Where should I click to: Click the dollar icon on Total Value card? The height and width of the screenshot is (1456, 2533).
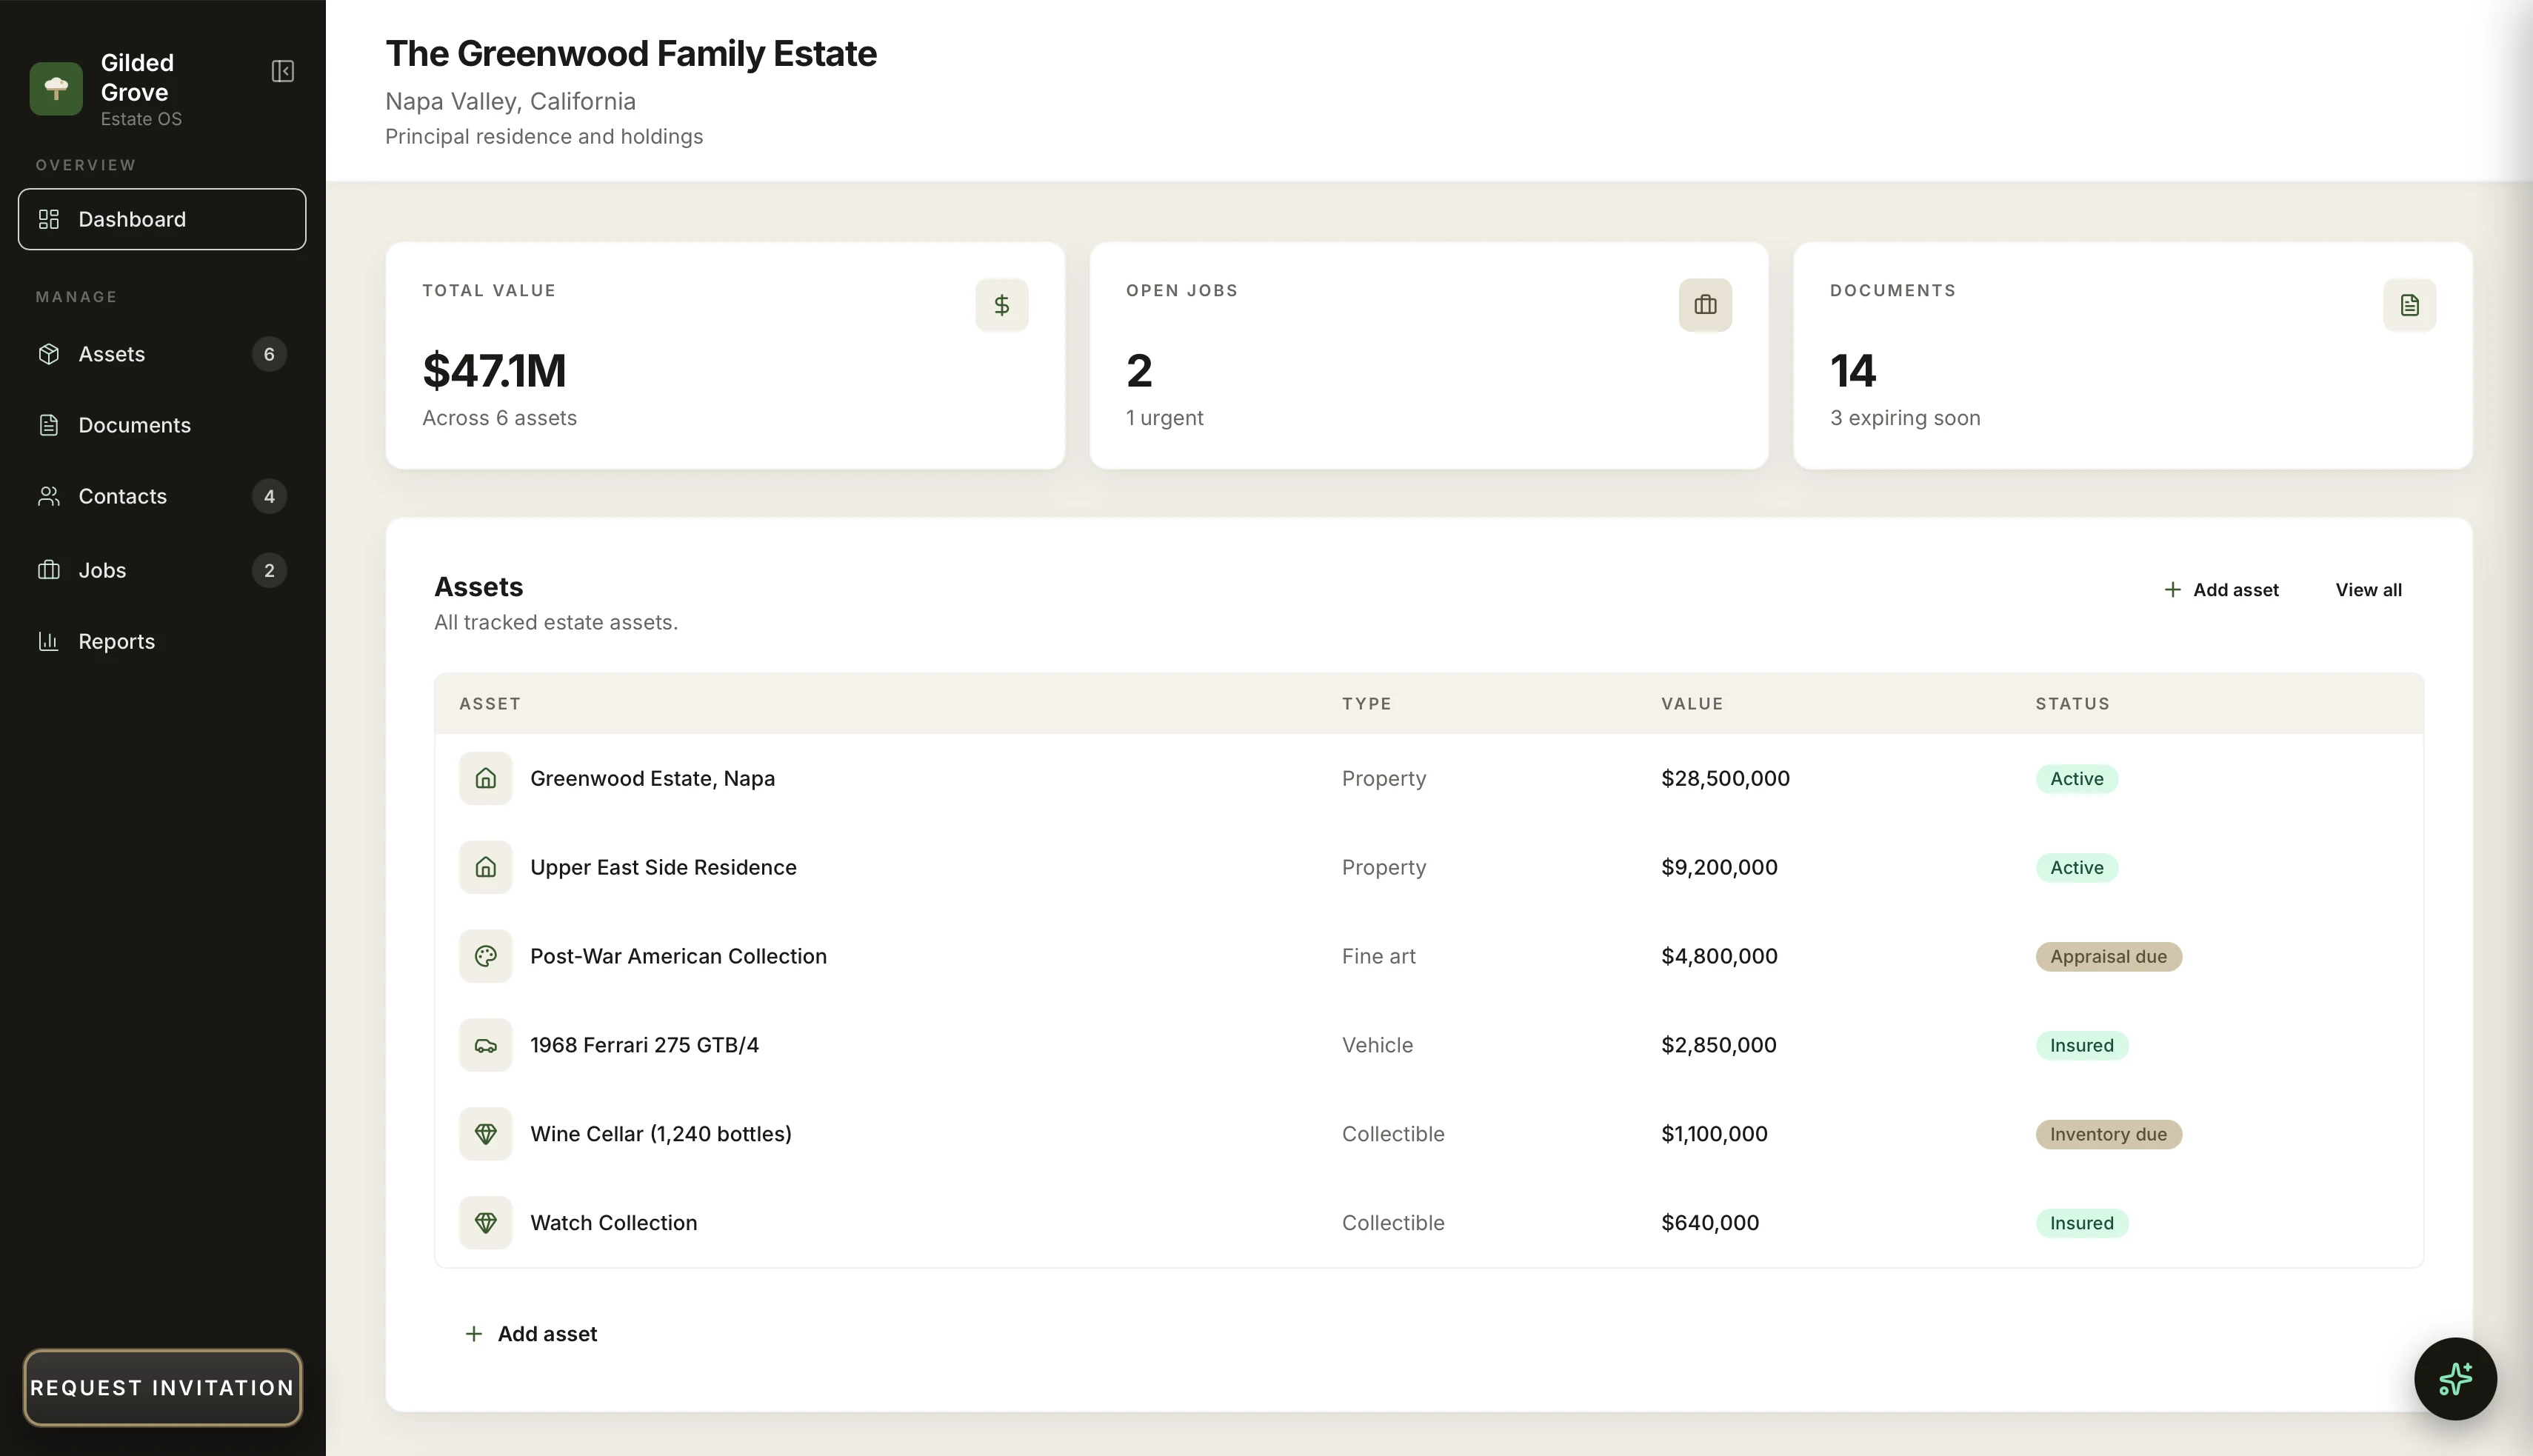click(1001, 305)
